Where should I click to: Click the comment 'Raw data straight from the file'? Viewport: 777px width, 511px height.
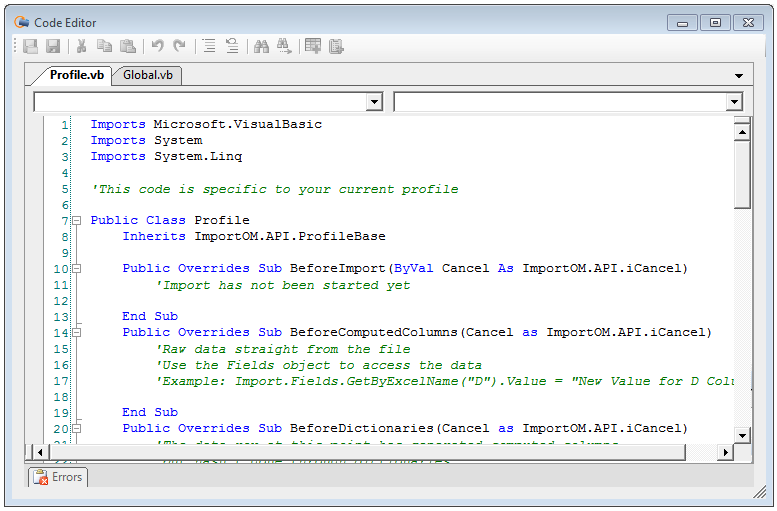[x=283, y=349]
